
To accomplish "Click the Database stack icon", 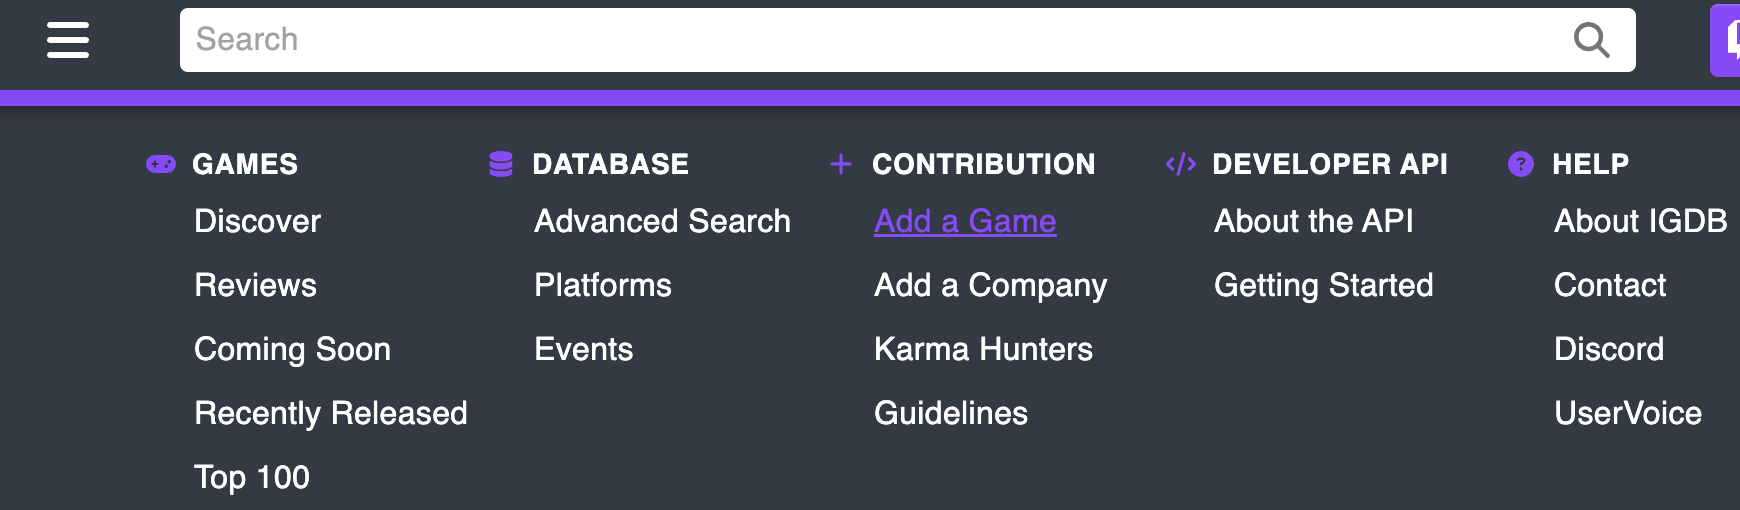I will tap(501, 164).
